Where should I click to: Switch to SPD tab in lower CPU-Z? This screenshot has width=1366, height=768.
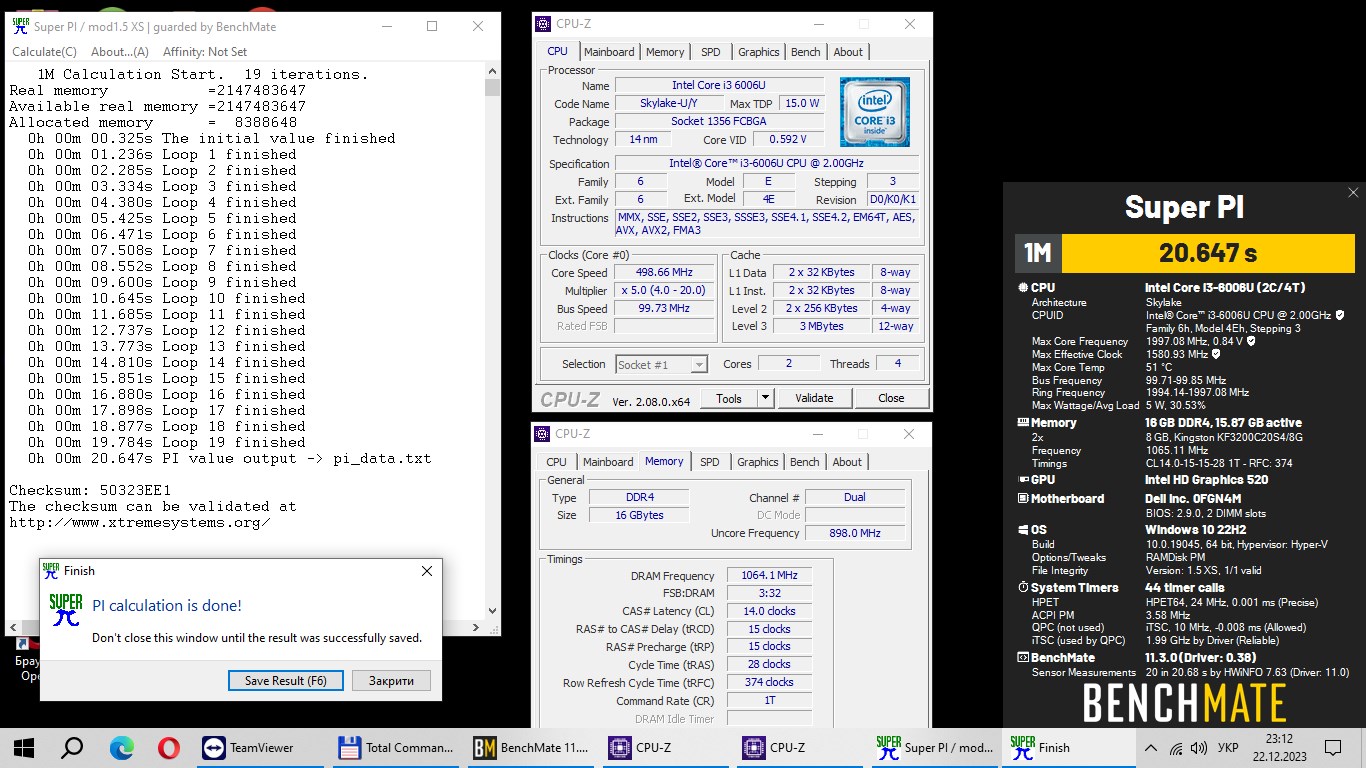click(709, 462)
